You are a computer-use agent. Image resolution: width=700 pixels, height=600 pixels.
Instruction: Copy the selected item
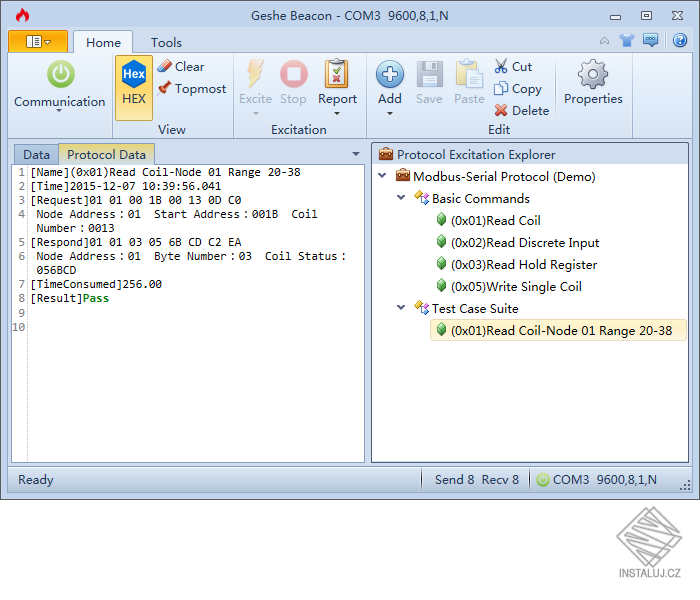(518, 88)
